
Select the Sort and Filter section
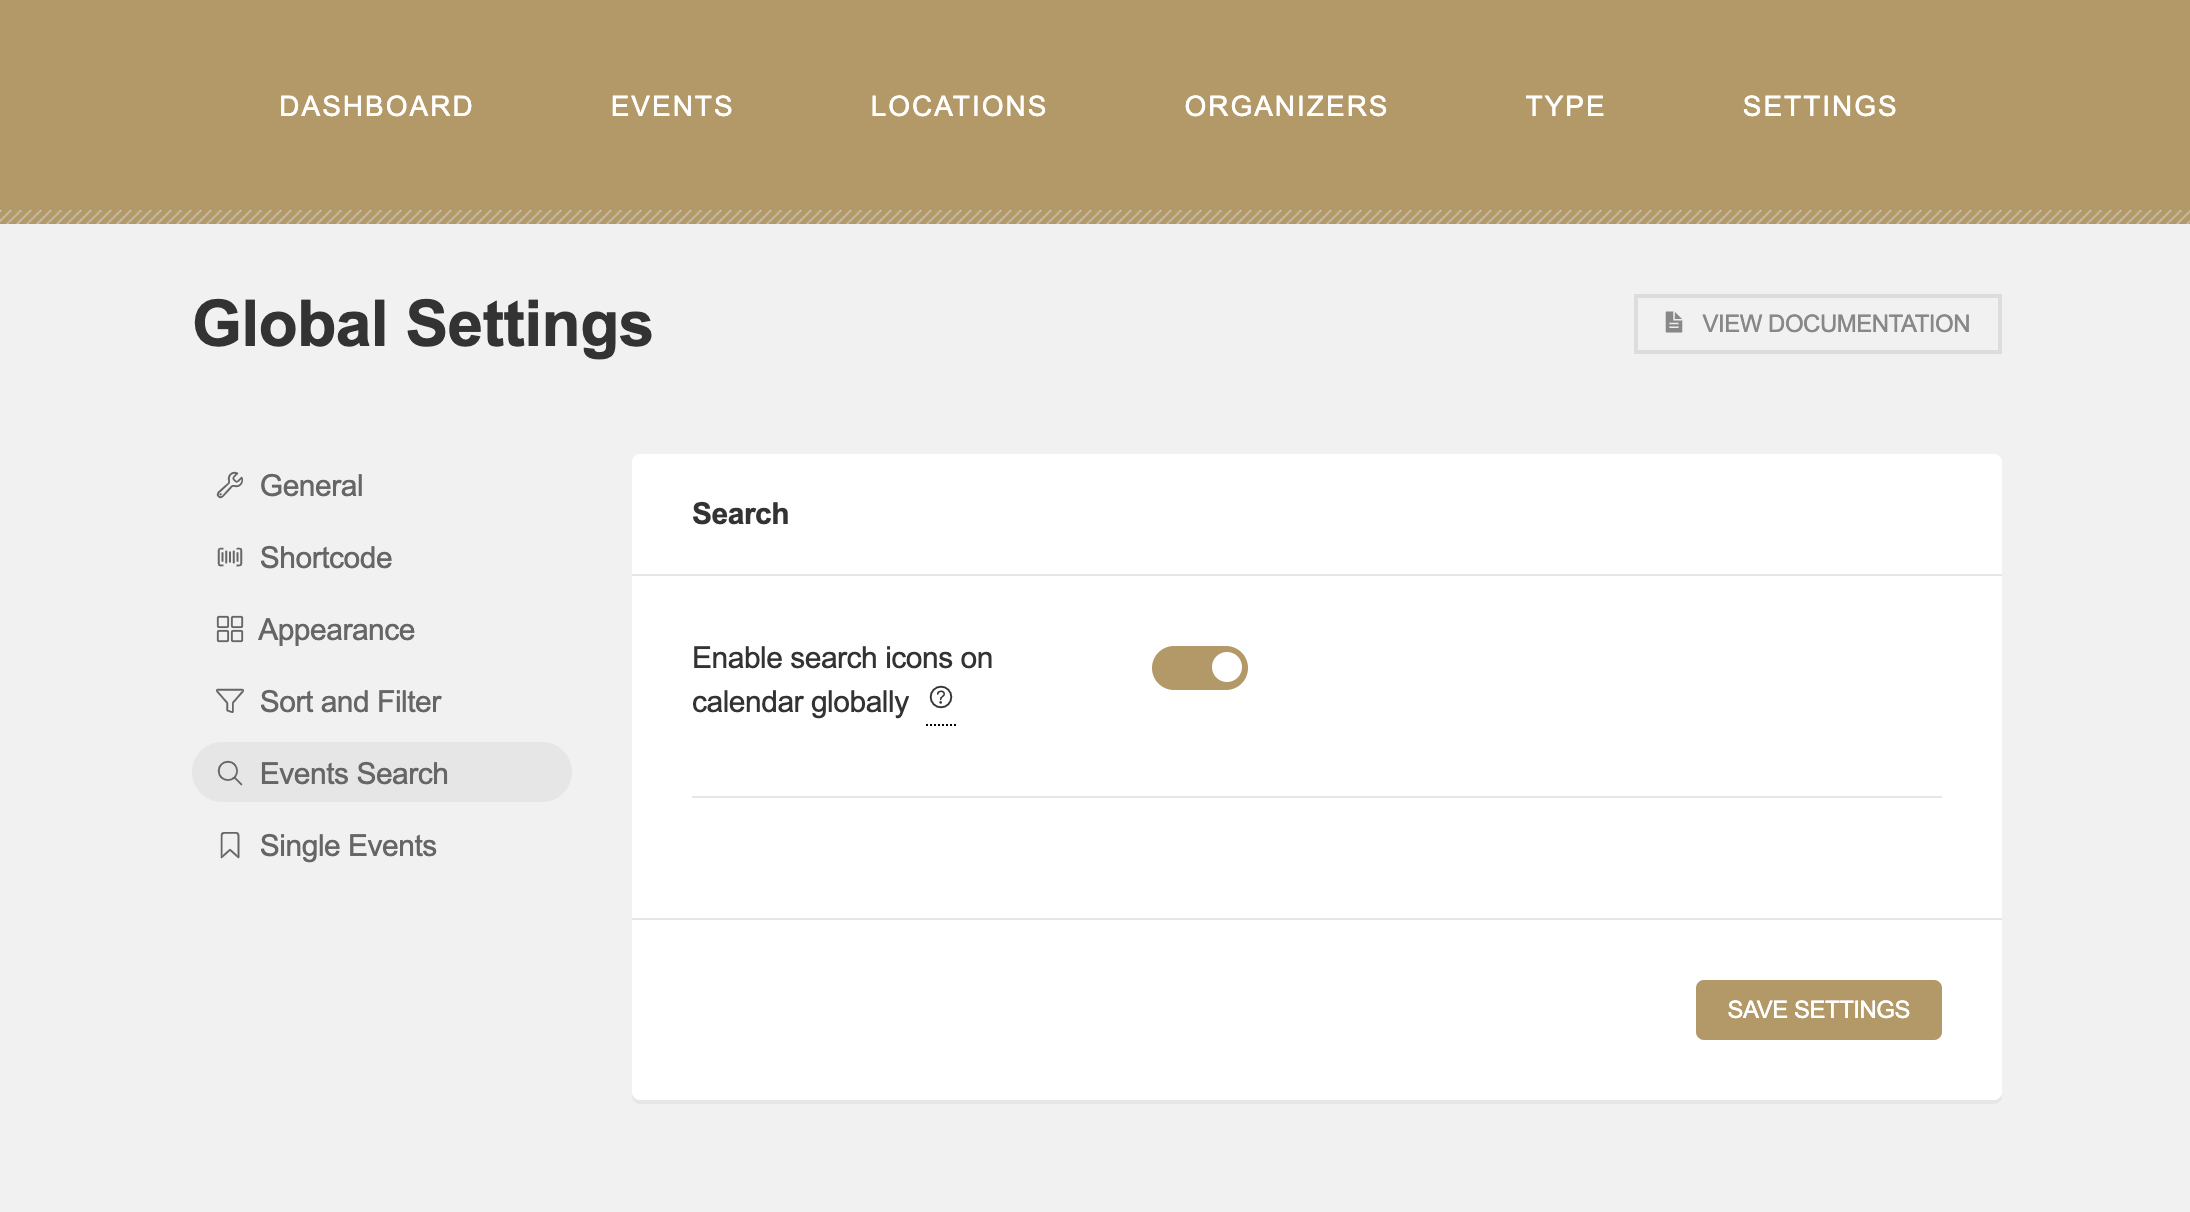[350, 701]
